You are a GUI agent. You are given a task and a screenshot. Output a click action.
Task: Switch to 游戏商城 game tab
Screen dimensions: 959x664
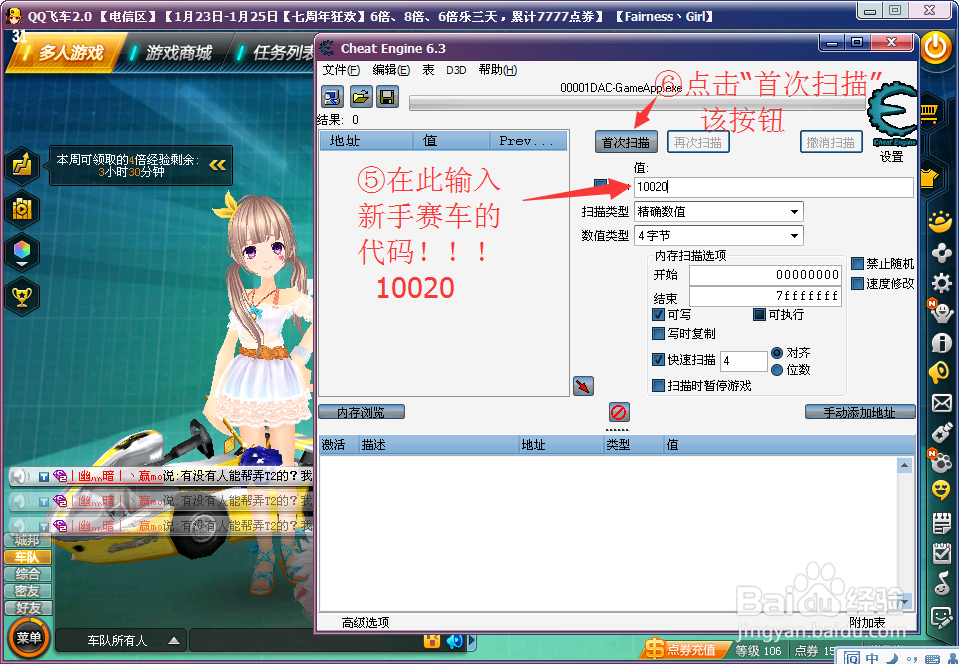pos(177,53)
